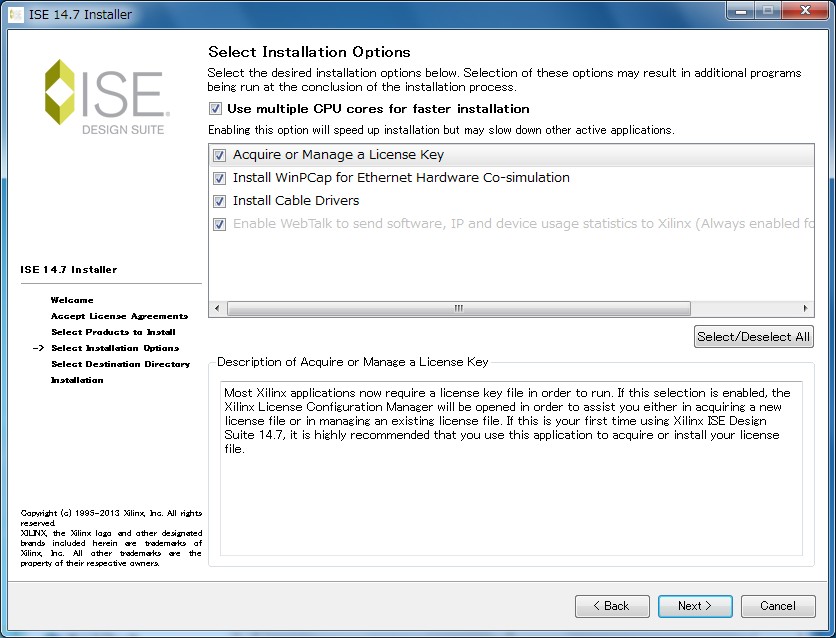
Task: Click the Select Products to Install step
Action: [113, 332]
